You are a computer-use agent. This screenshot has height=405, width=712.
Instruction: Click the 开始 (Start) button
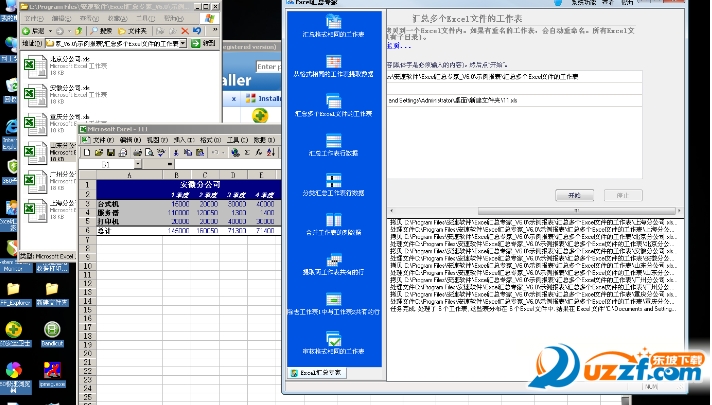(x=574, y=195)
